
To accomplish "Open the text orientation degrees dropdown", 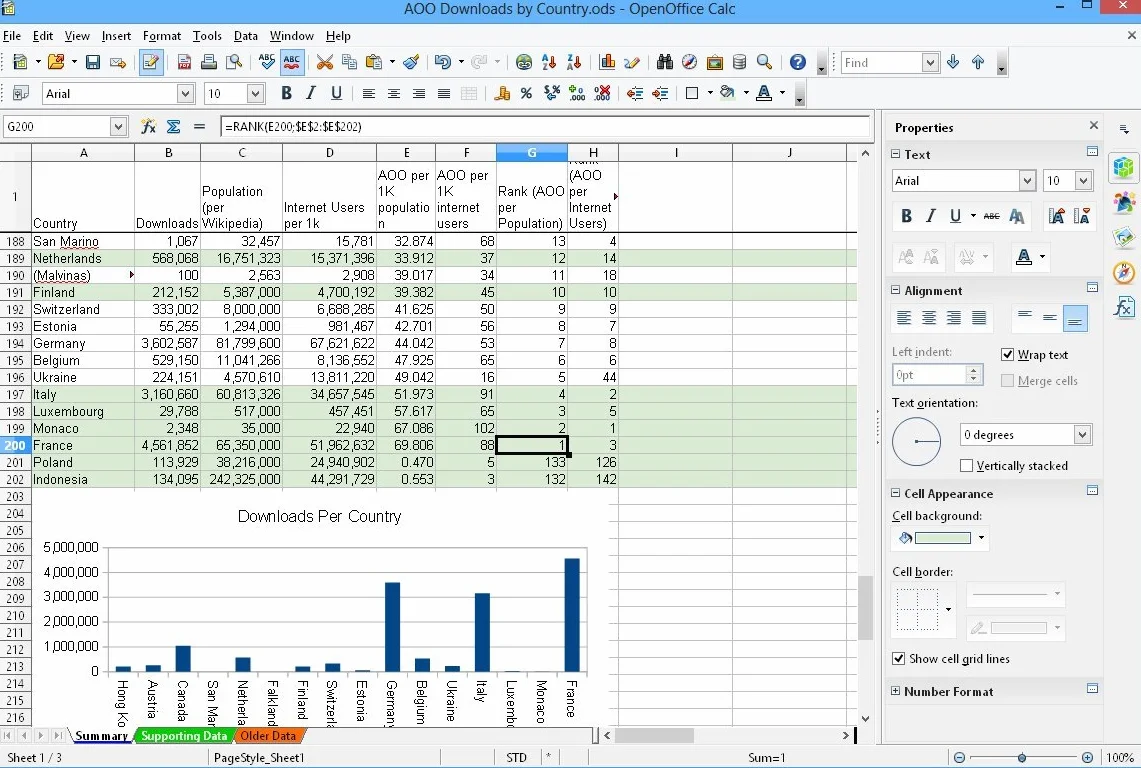I will [1082, 435].
